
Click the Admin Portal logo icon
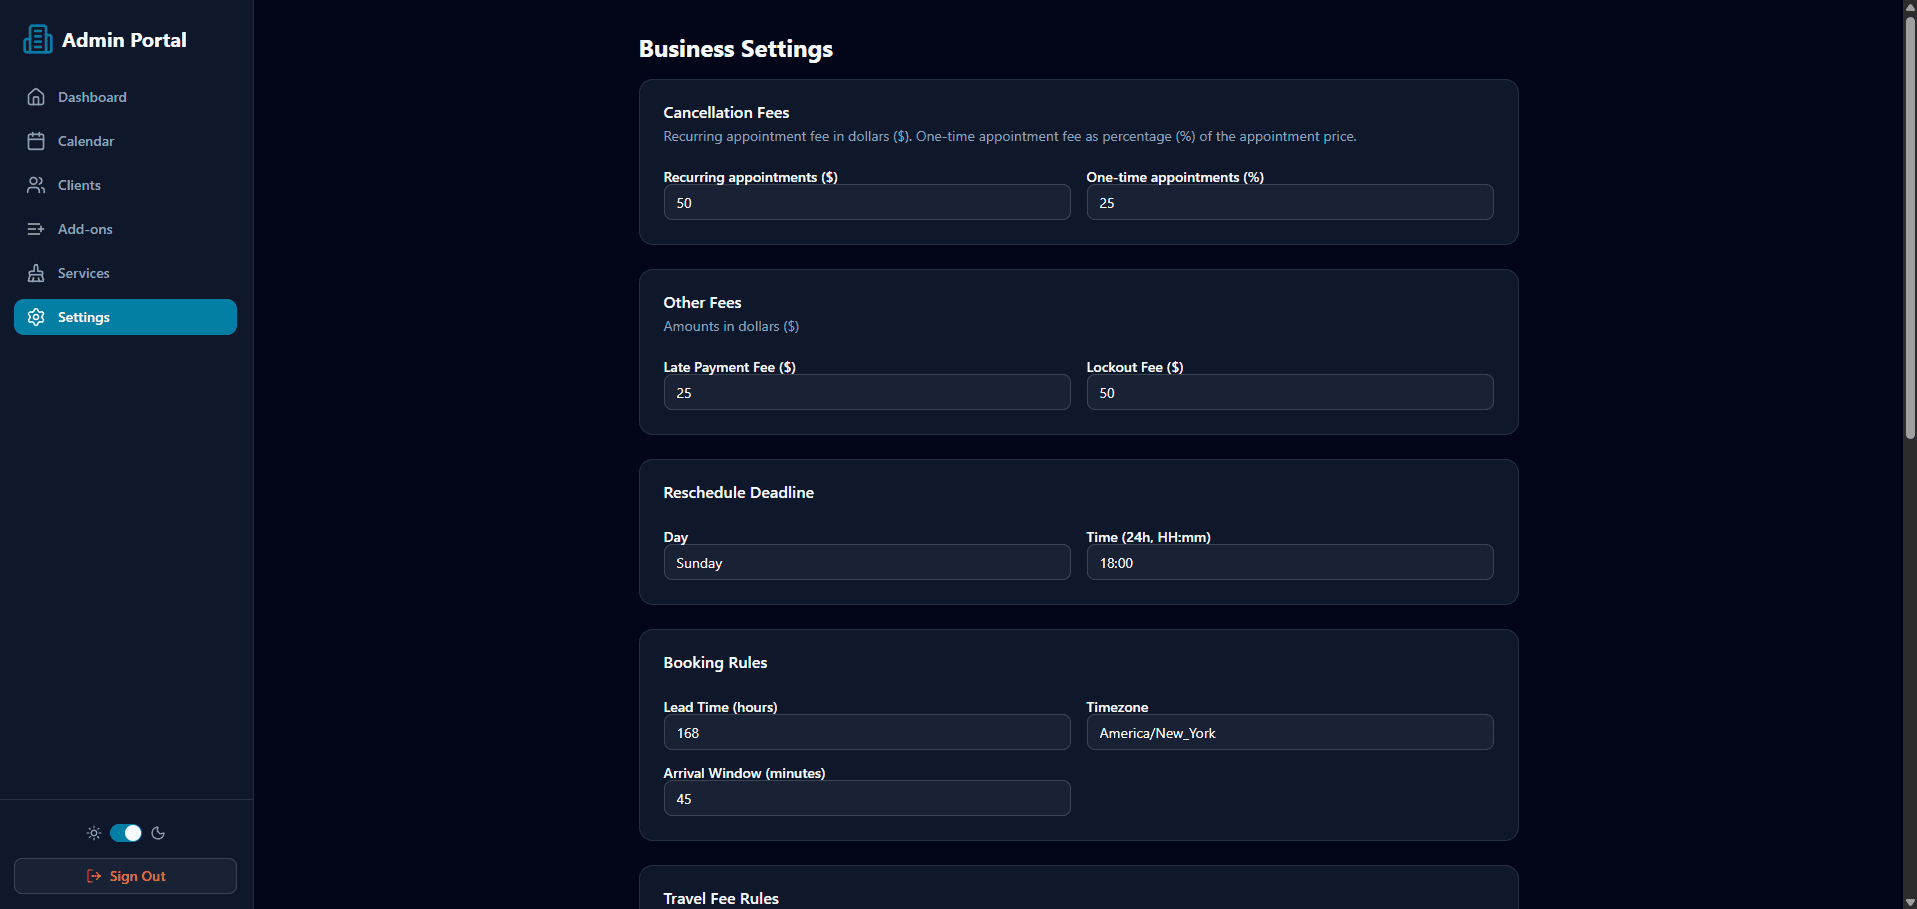37,39
